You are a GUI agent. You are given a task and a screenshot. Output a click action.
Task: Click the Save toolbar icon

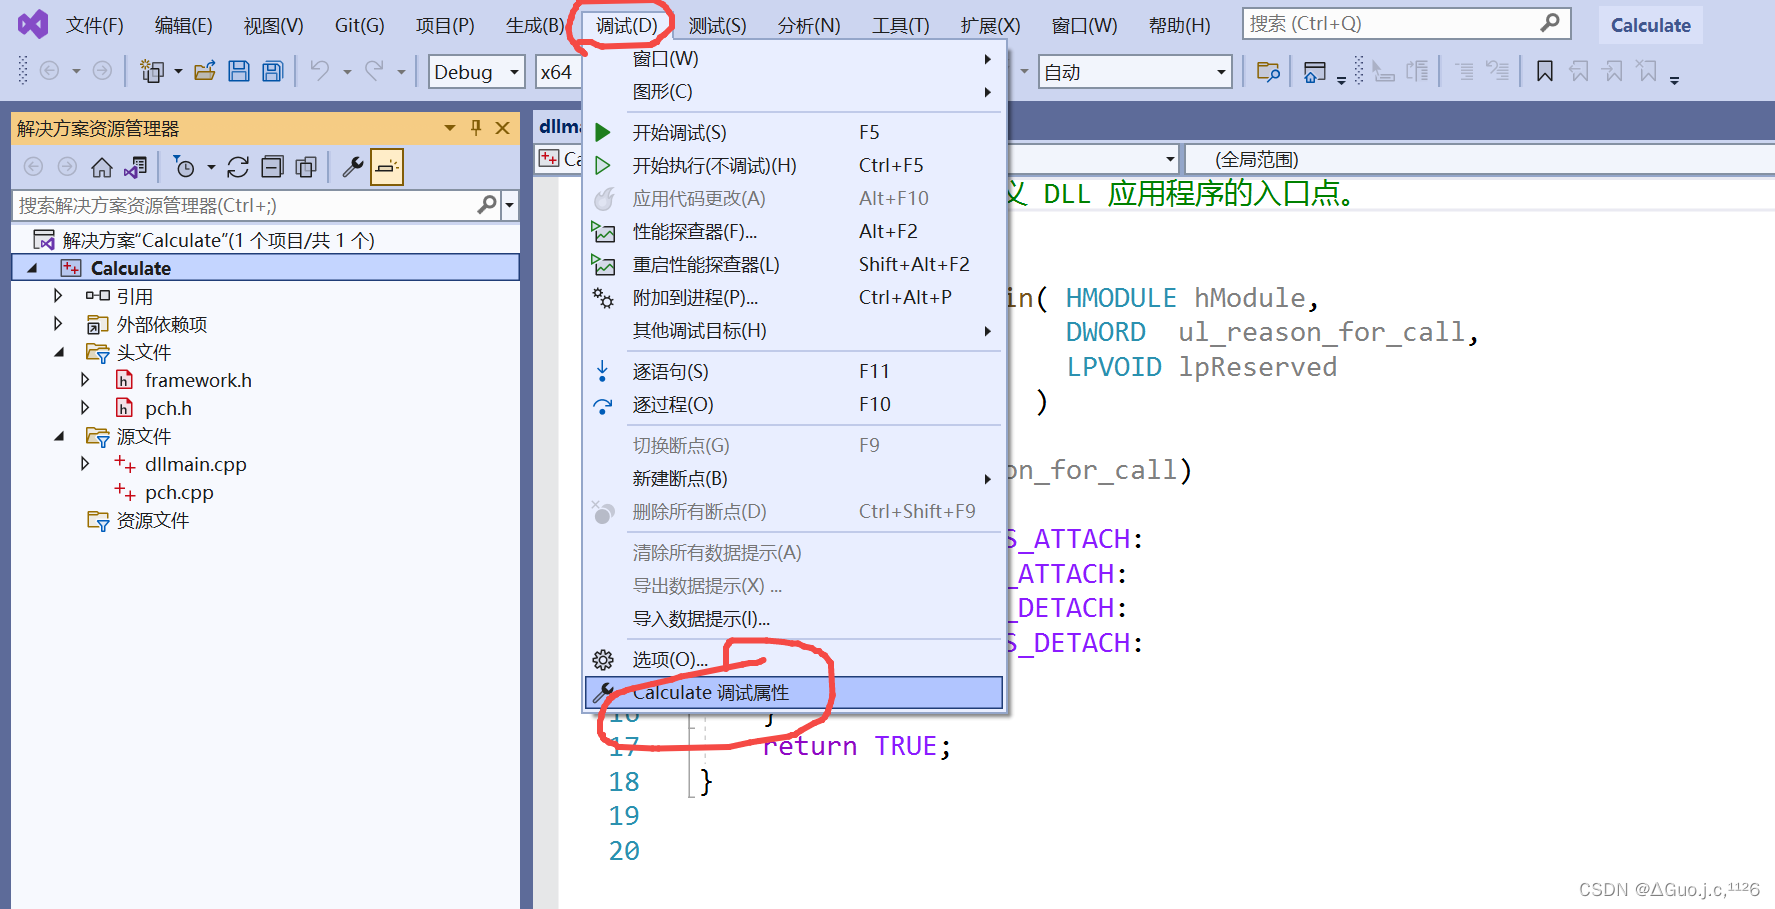pos(239,71)
